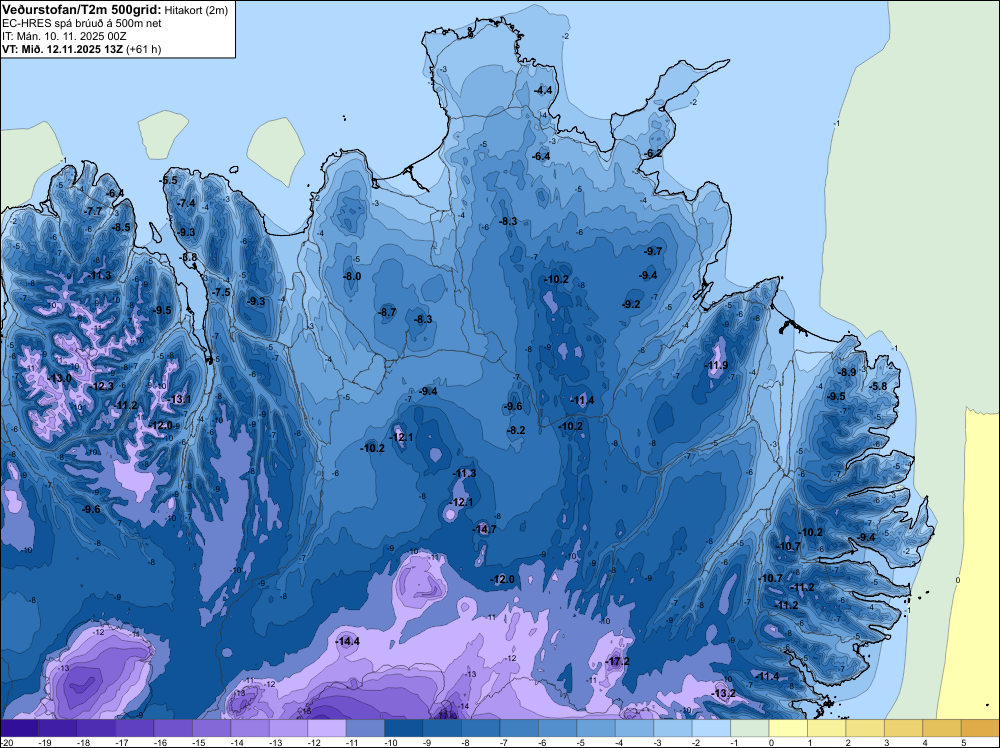The width and height of the screenshot is (1000, 748).
Task: Click the -8.9 temperature value
Action: [848, 372]
